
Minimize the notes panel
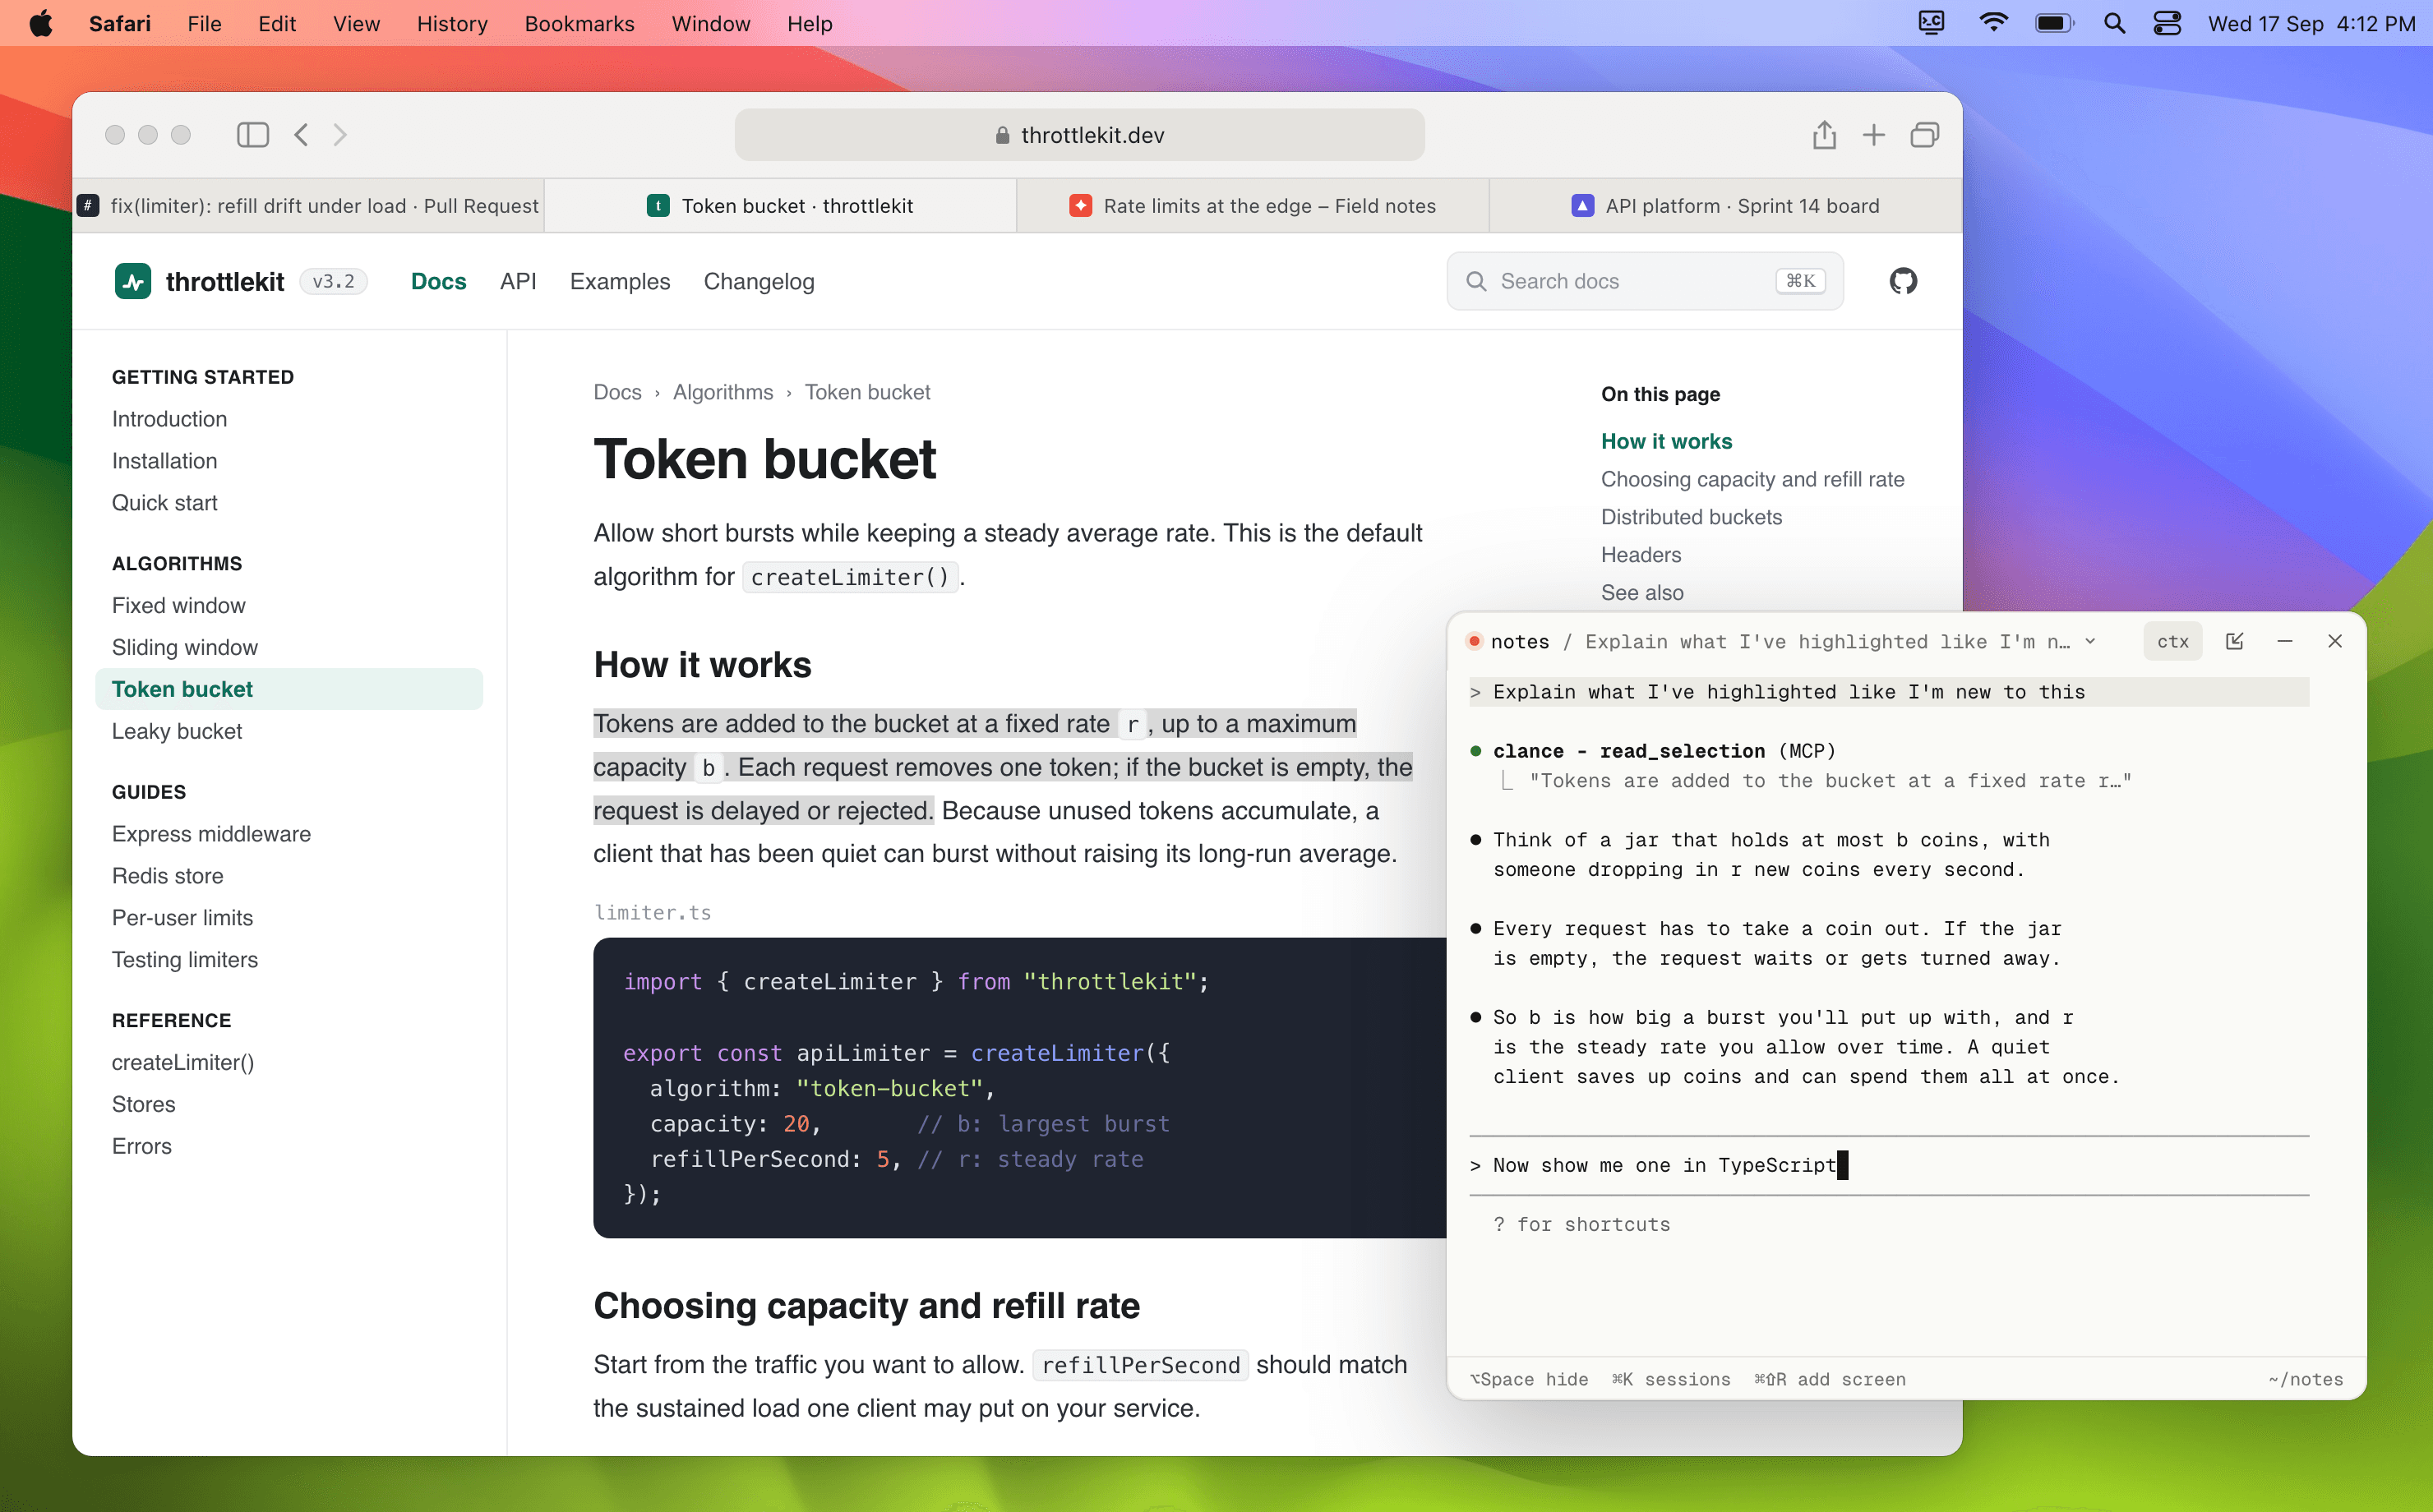2284,641
